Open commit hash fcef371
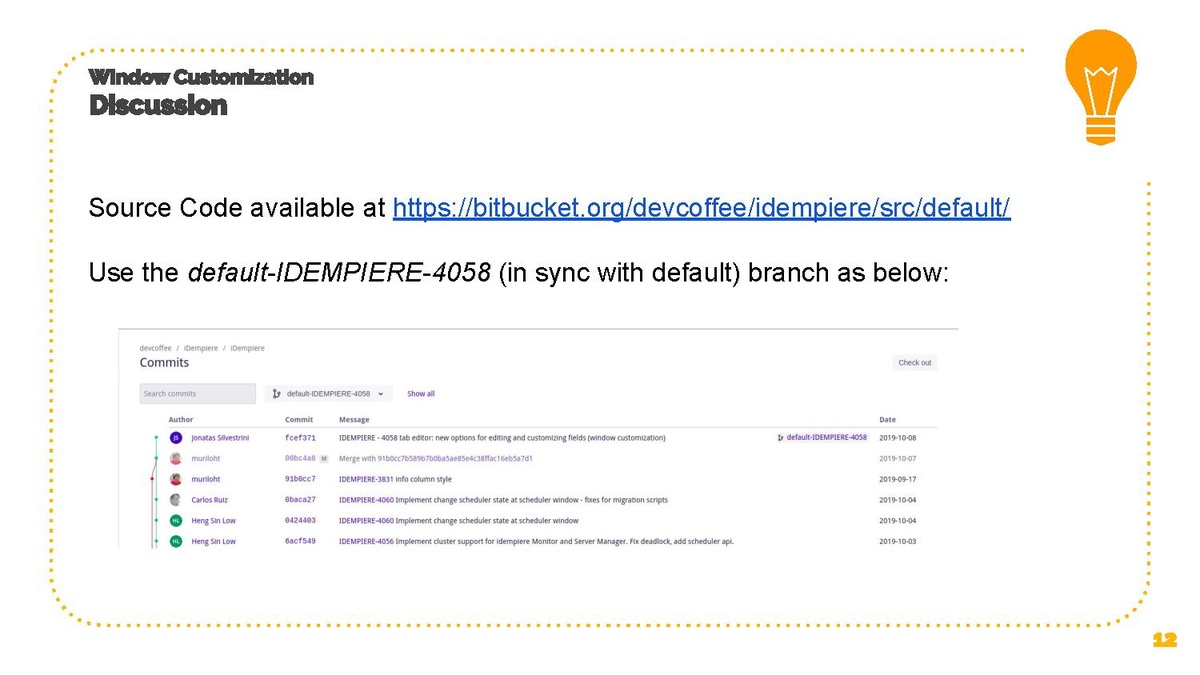 point(300,438)
